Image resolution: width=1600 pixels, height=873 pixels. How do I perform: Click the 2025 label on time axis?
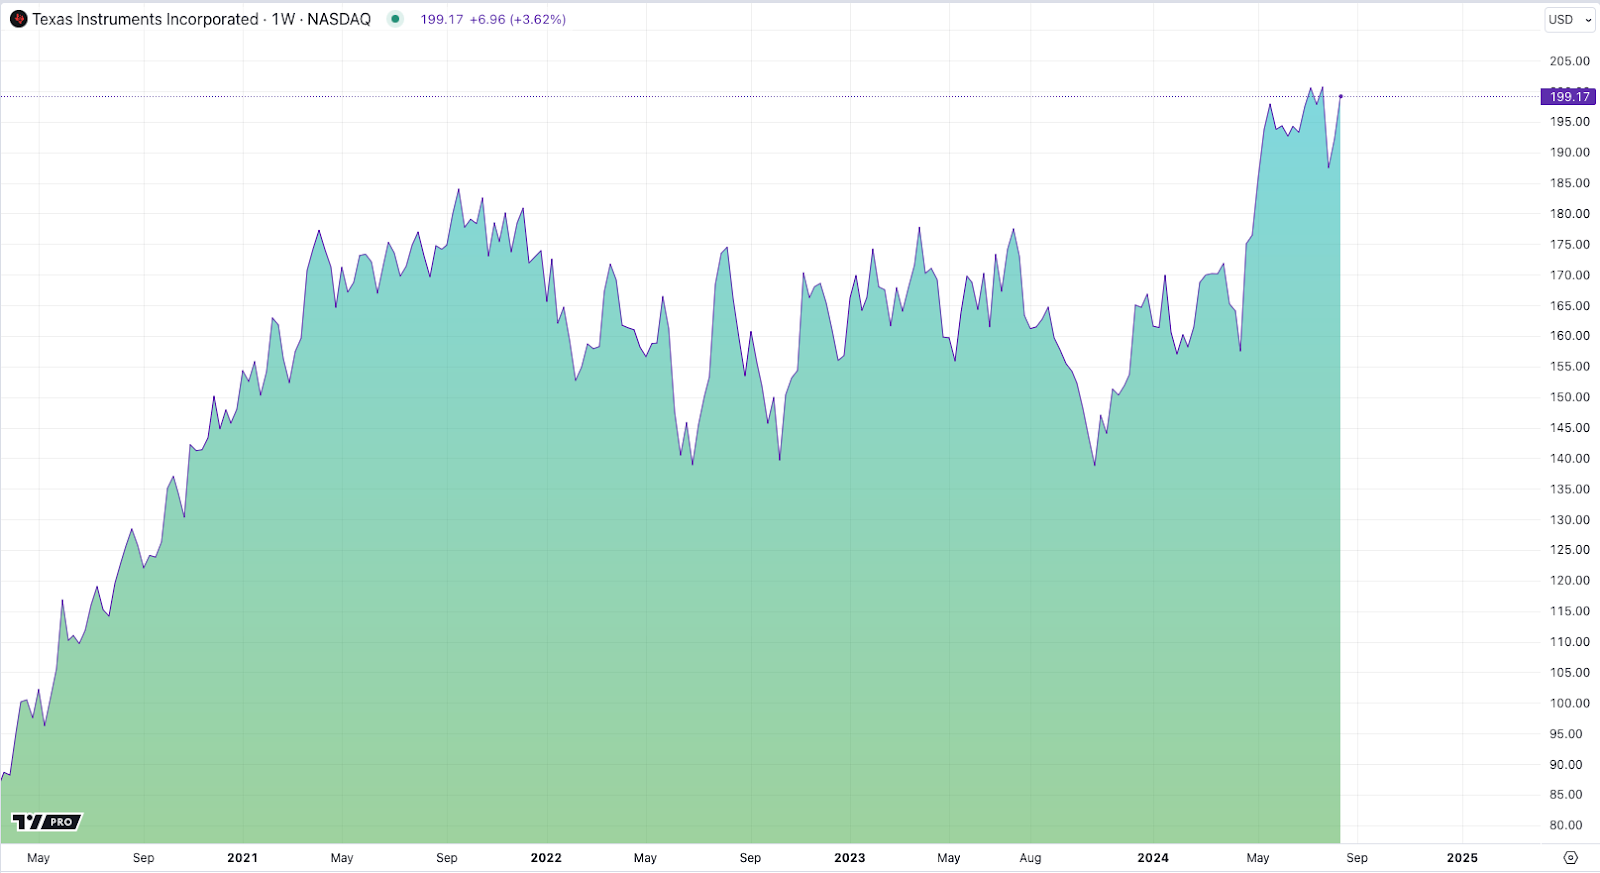(x=1462, y=858)
